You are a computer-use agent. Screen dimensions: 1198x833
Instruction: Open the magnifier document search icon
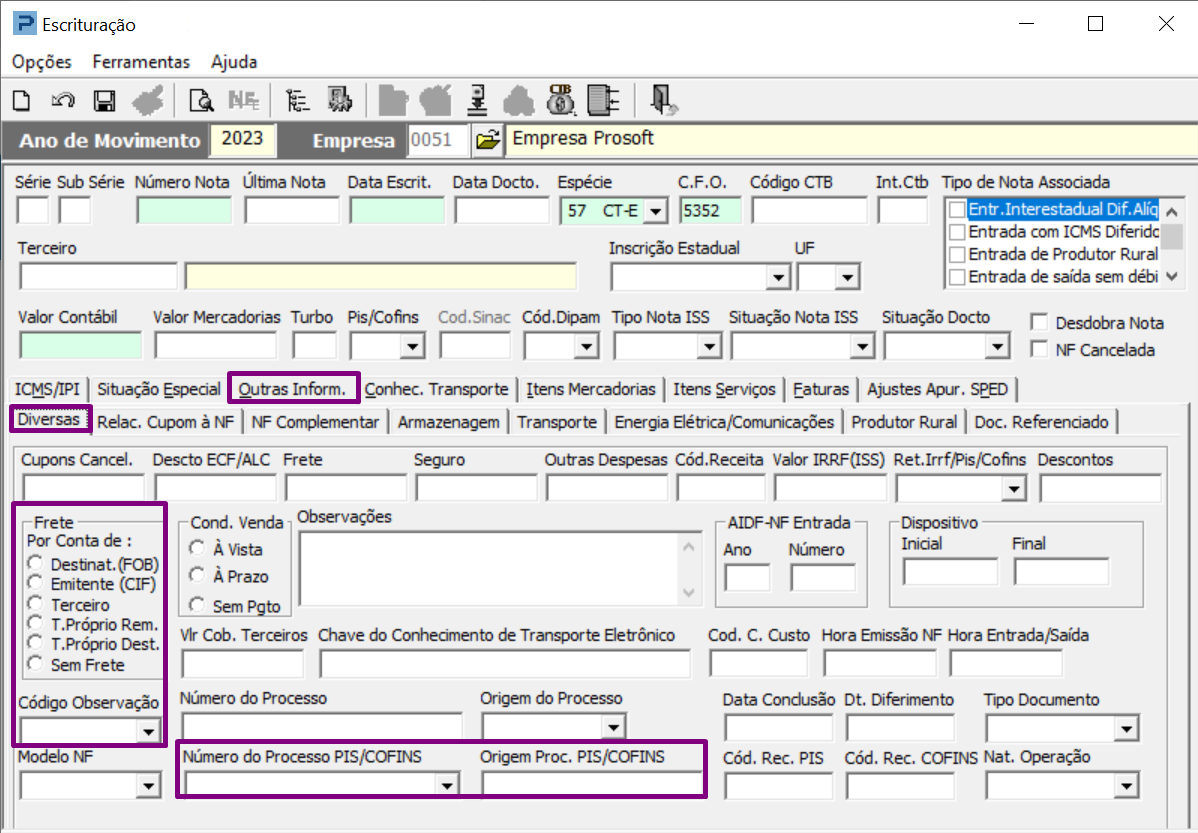pyautogui.click(x=201, y=100)
